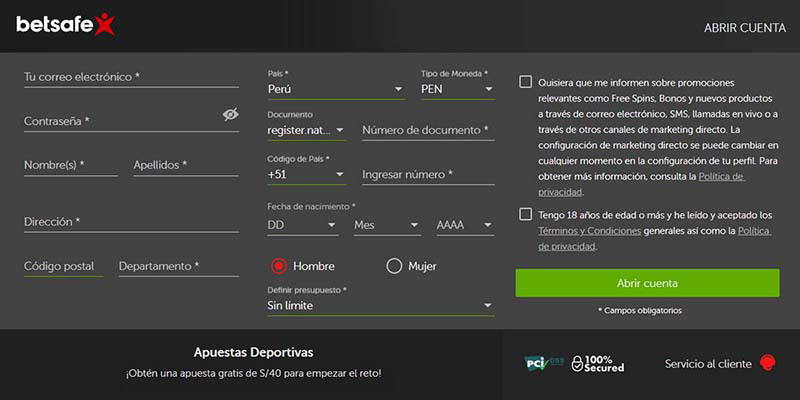
Task: Click the free bet S/40 promotion text
Action: [x=254, y=373]
